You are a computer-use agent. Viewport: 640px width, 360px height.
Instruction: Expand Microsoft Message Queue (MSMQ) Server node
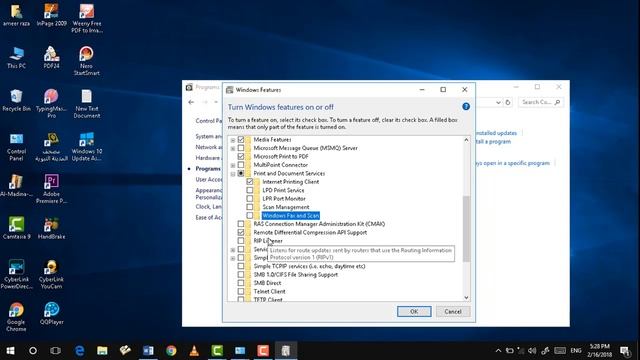coord(233,148)
